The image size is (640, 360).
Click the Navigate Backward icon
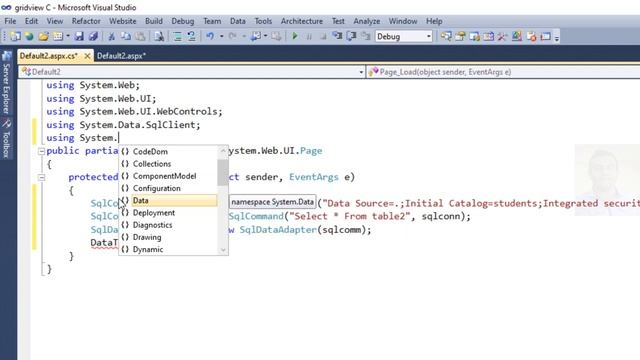pos(256,36)
